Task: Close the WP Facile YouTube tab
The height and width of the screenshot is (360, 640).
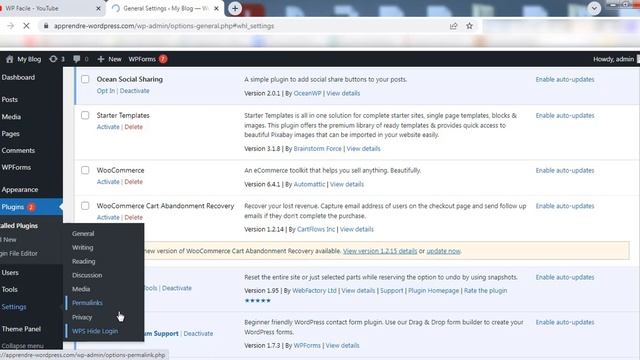Action: pos(98,8)
